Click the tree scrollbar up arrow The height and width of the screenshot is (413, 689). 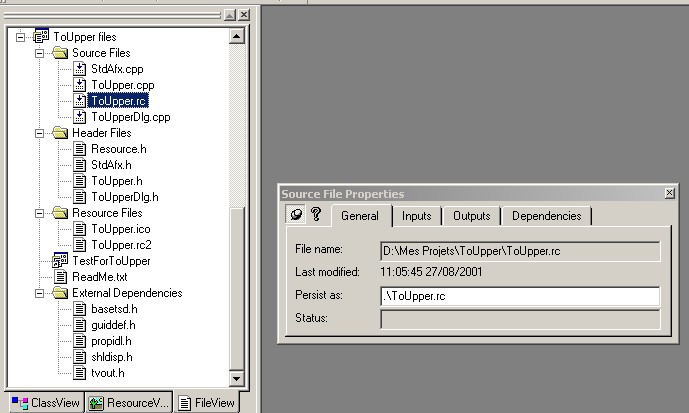tap(236, 36)
